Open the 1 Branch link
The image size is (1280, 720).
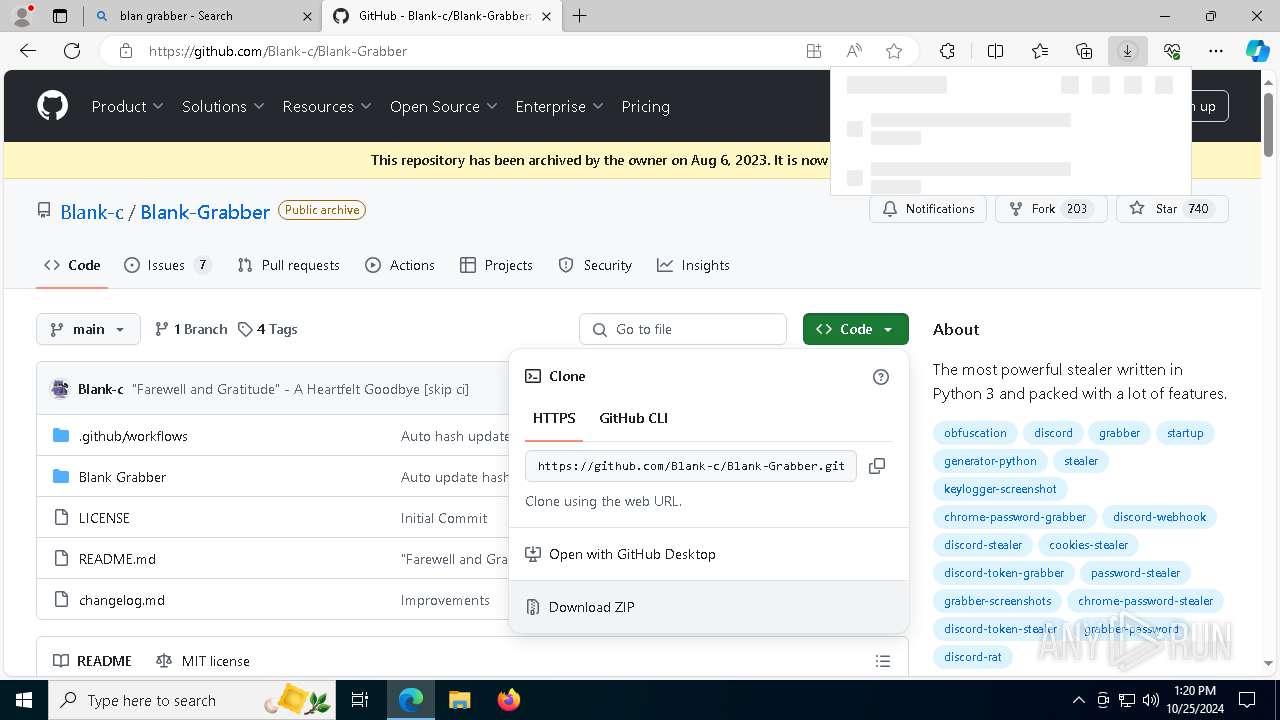point(191,329)
